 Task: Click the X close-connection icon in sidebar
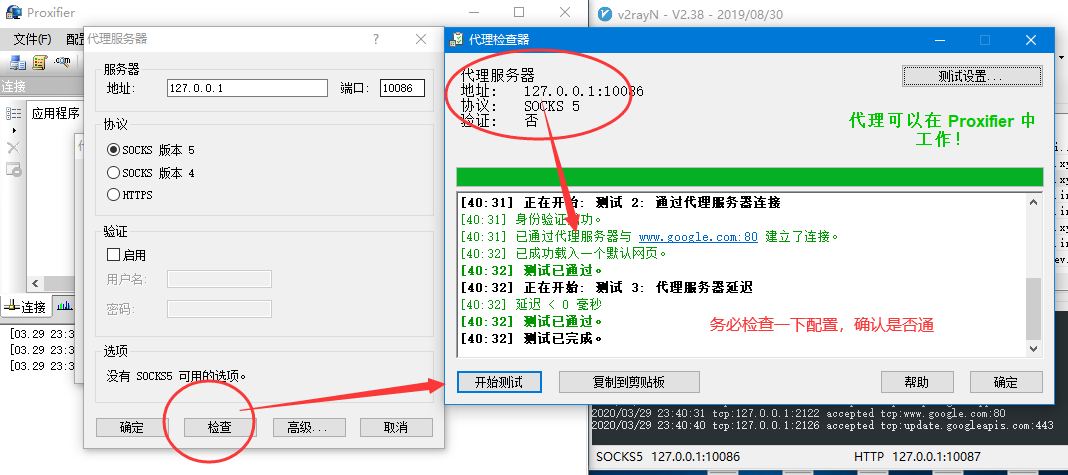tap(14, 148)
